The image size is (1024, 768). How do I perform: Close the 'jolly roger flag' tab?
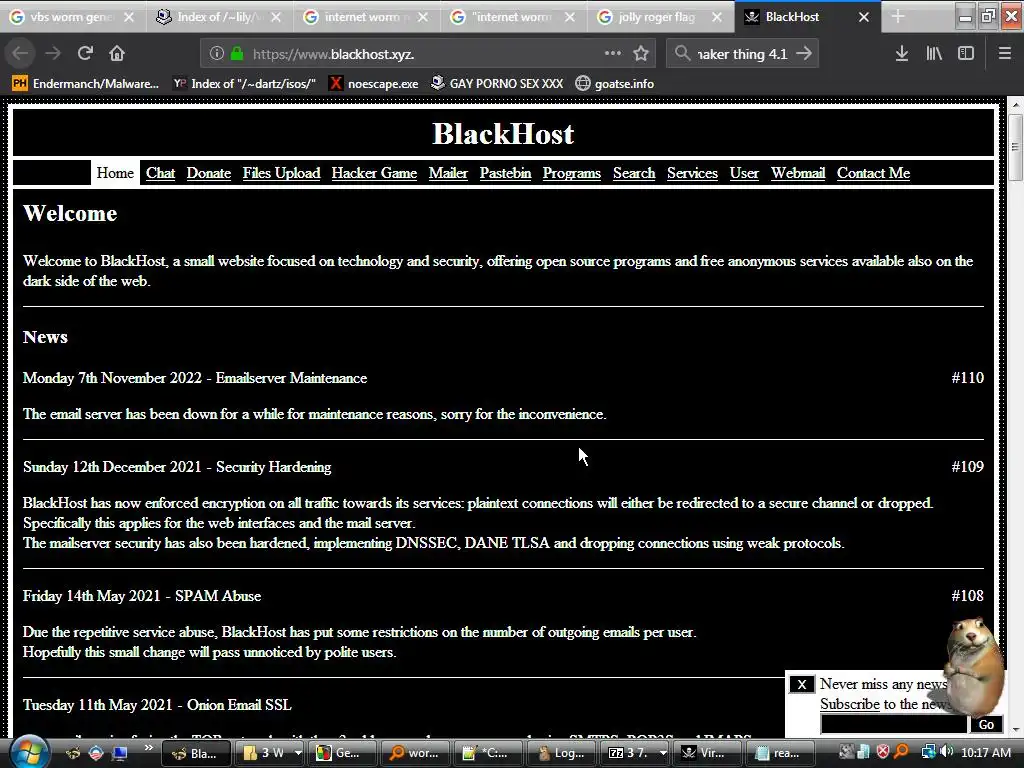click(717, 17)
